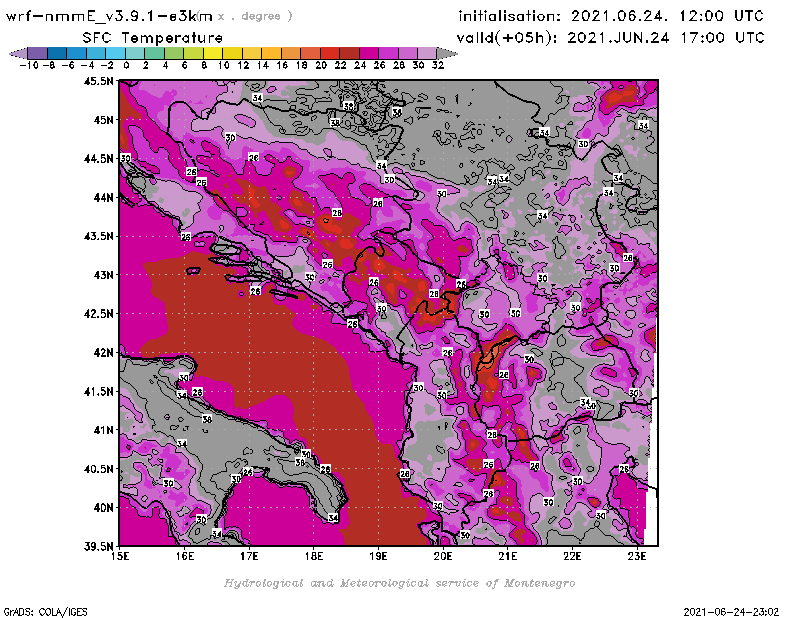Select the 42N latitude axis label
Viewport: 800px width, 618px height.
(x=104, y=353)
